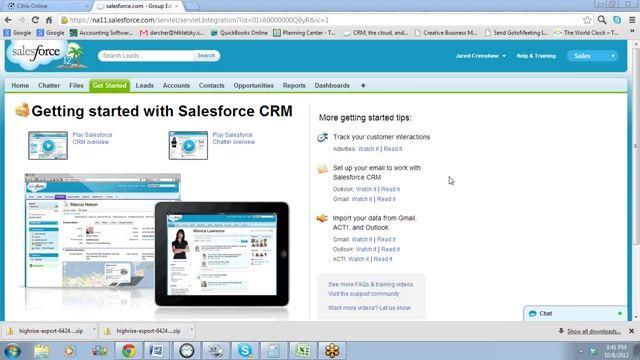Viewport: 640px width, 360px height.
Task: Open the Chrome menu icon
Action: tap(632, 20)
